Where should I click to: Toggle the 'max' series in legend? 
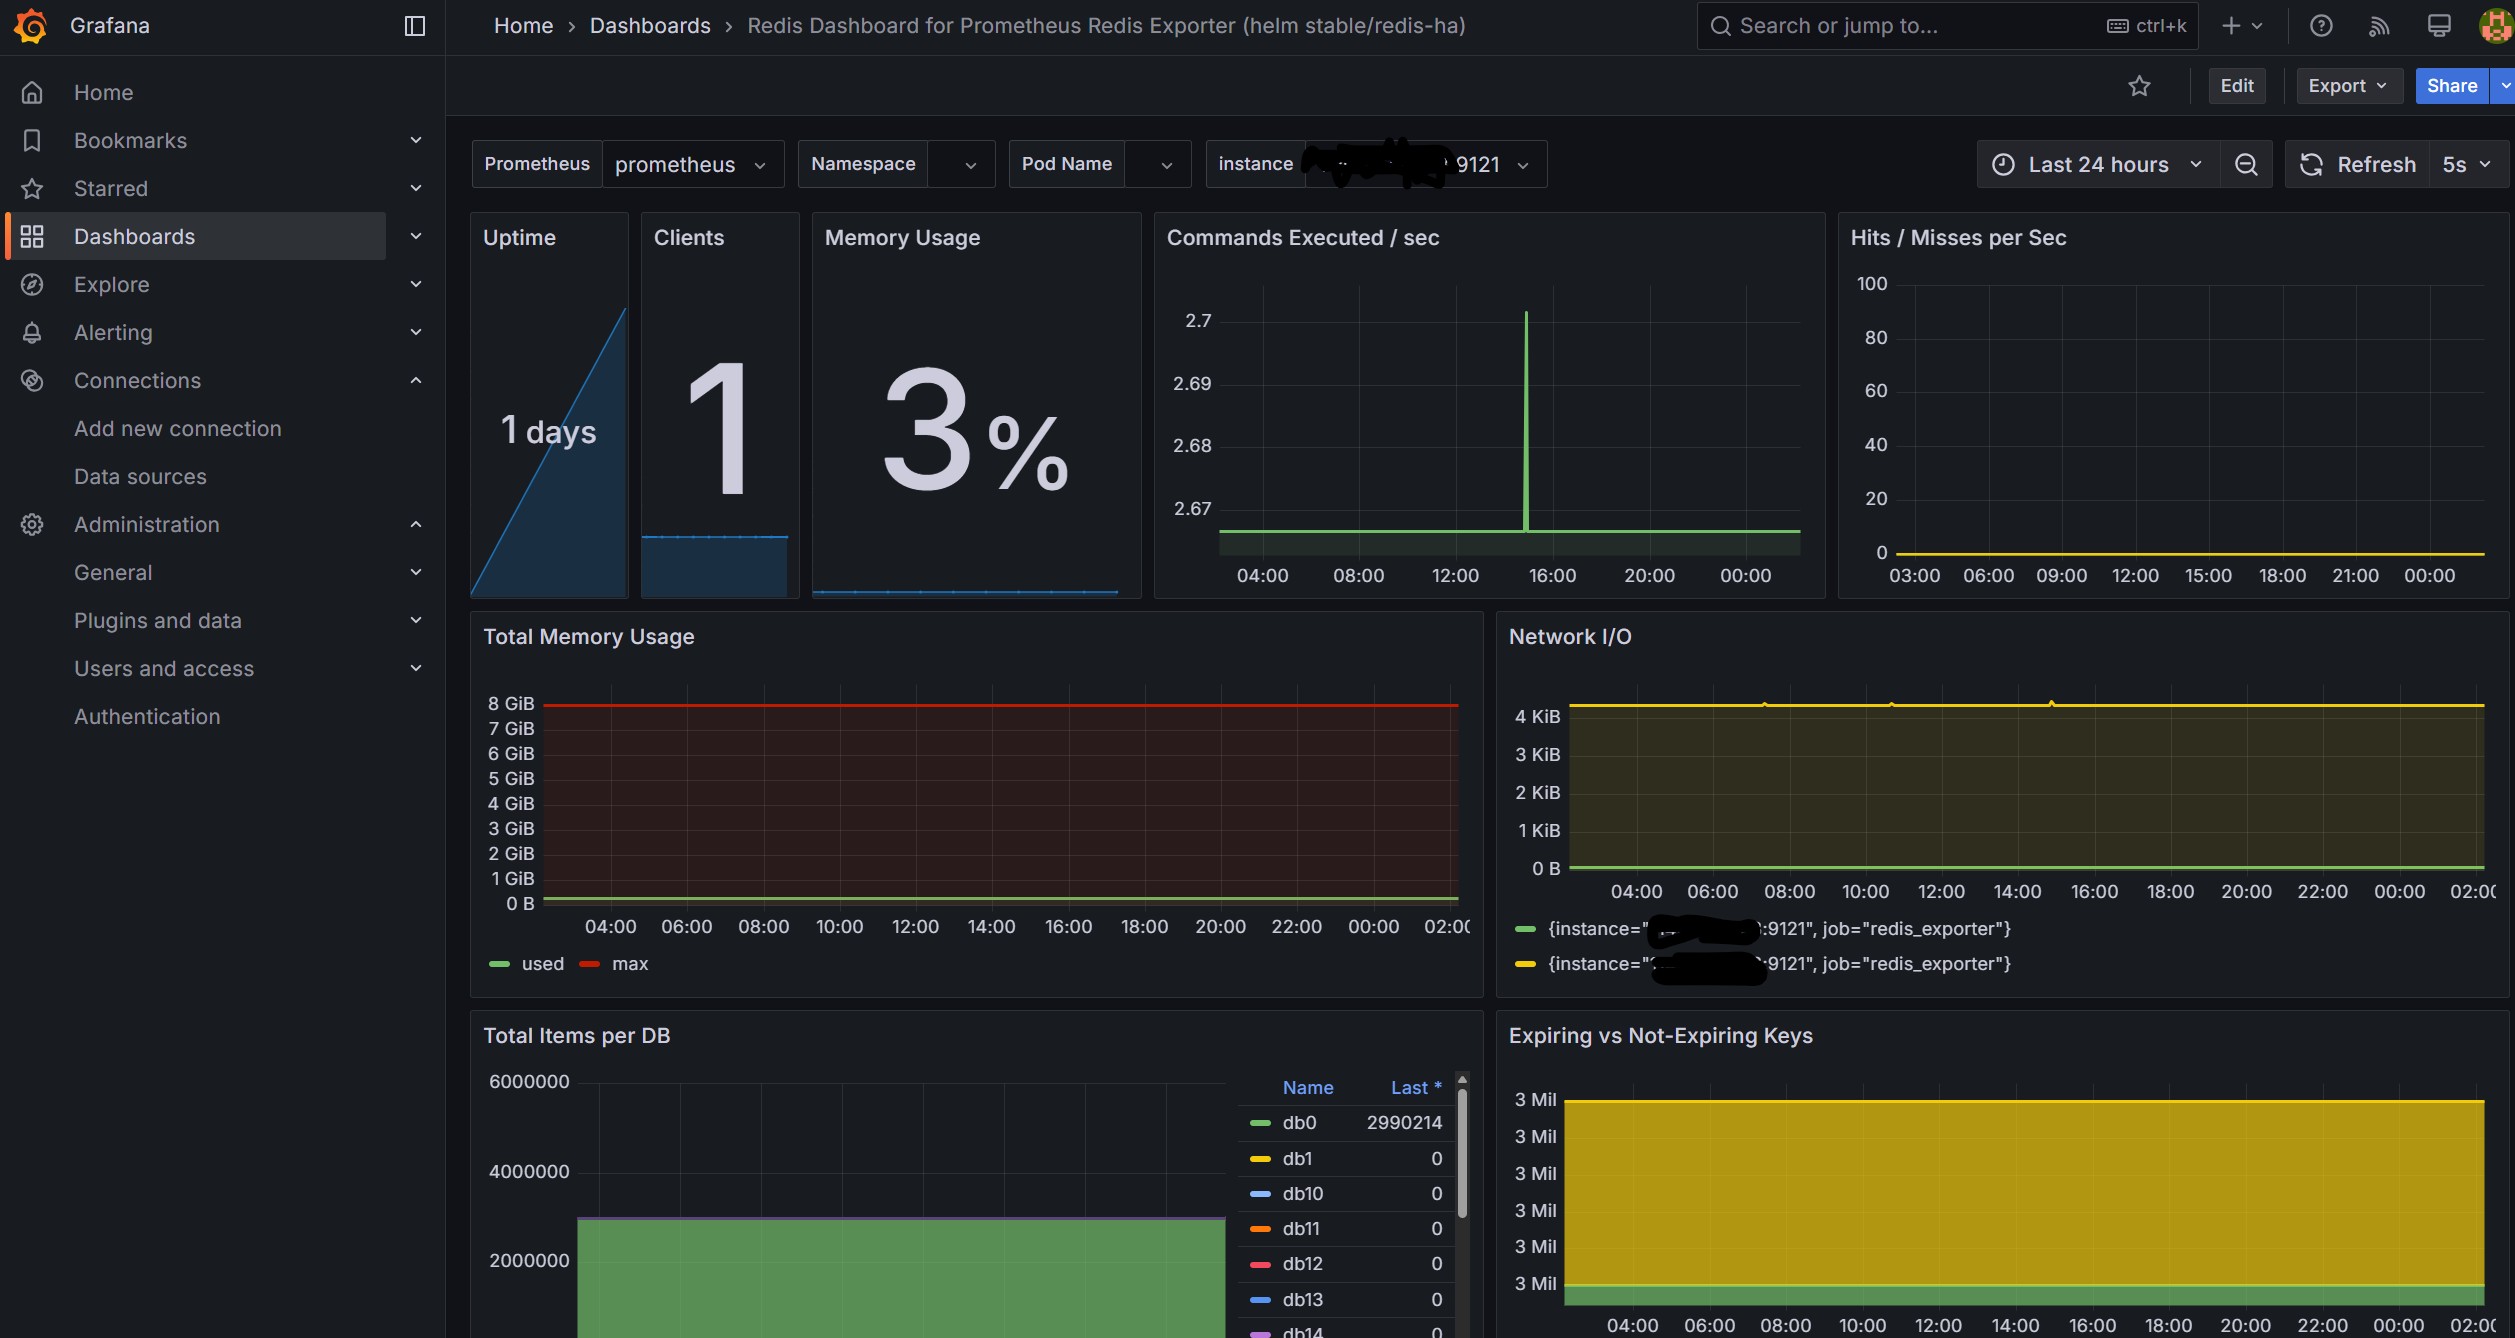tap(629, 964)
